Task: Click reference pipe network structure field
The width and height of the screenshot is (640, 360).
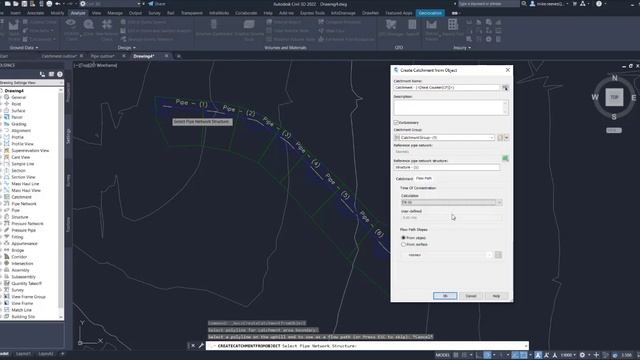Action: point(447,167)
